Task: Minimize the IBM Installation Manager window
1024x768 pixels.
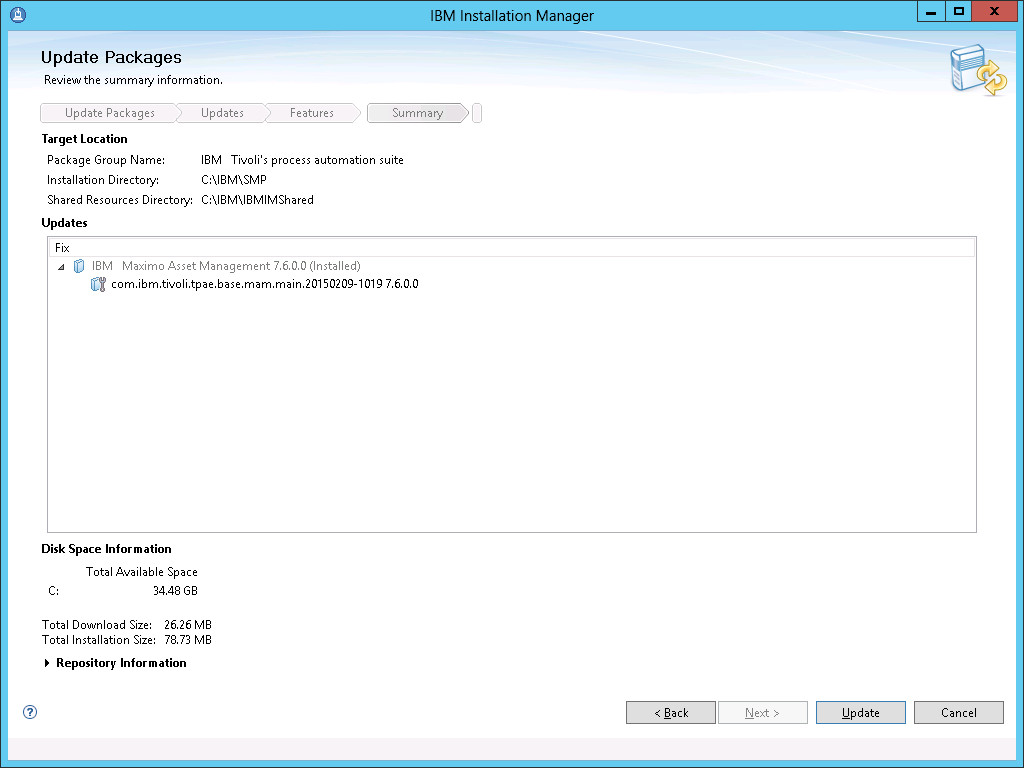Action: [x=931, y=12]
